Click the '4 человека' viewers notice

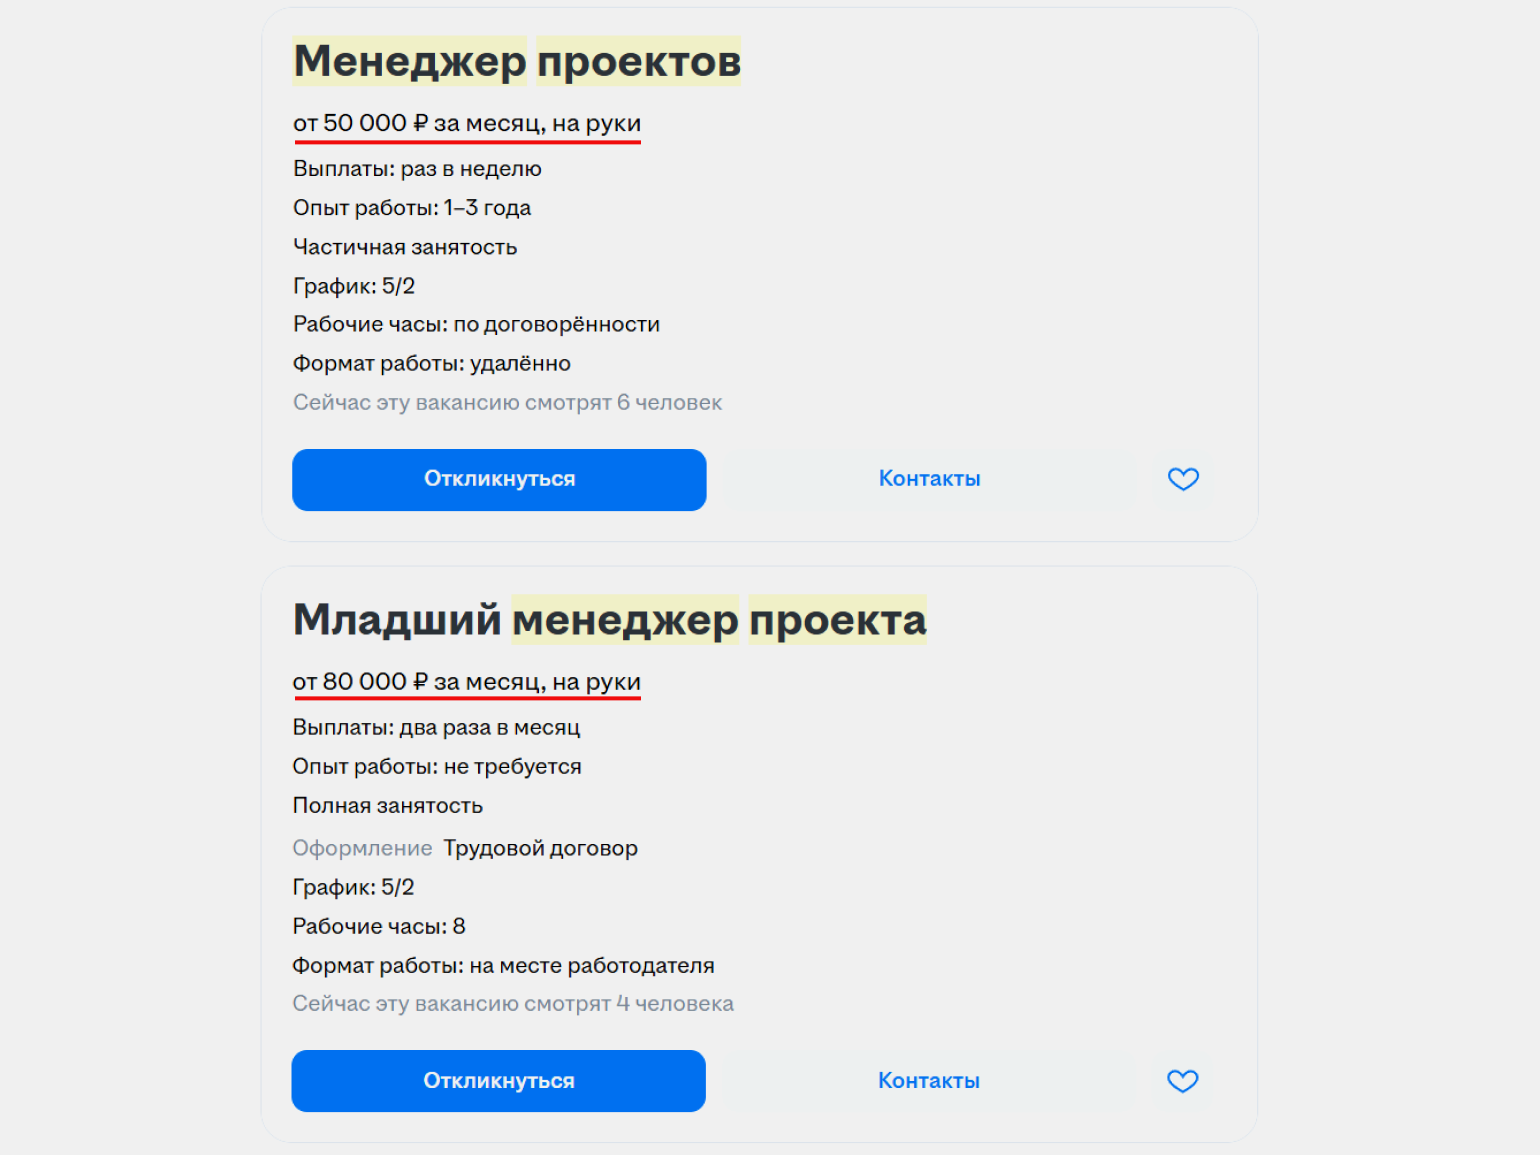pos(512,1004)
